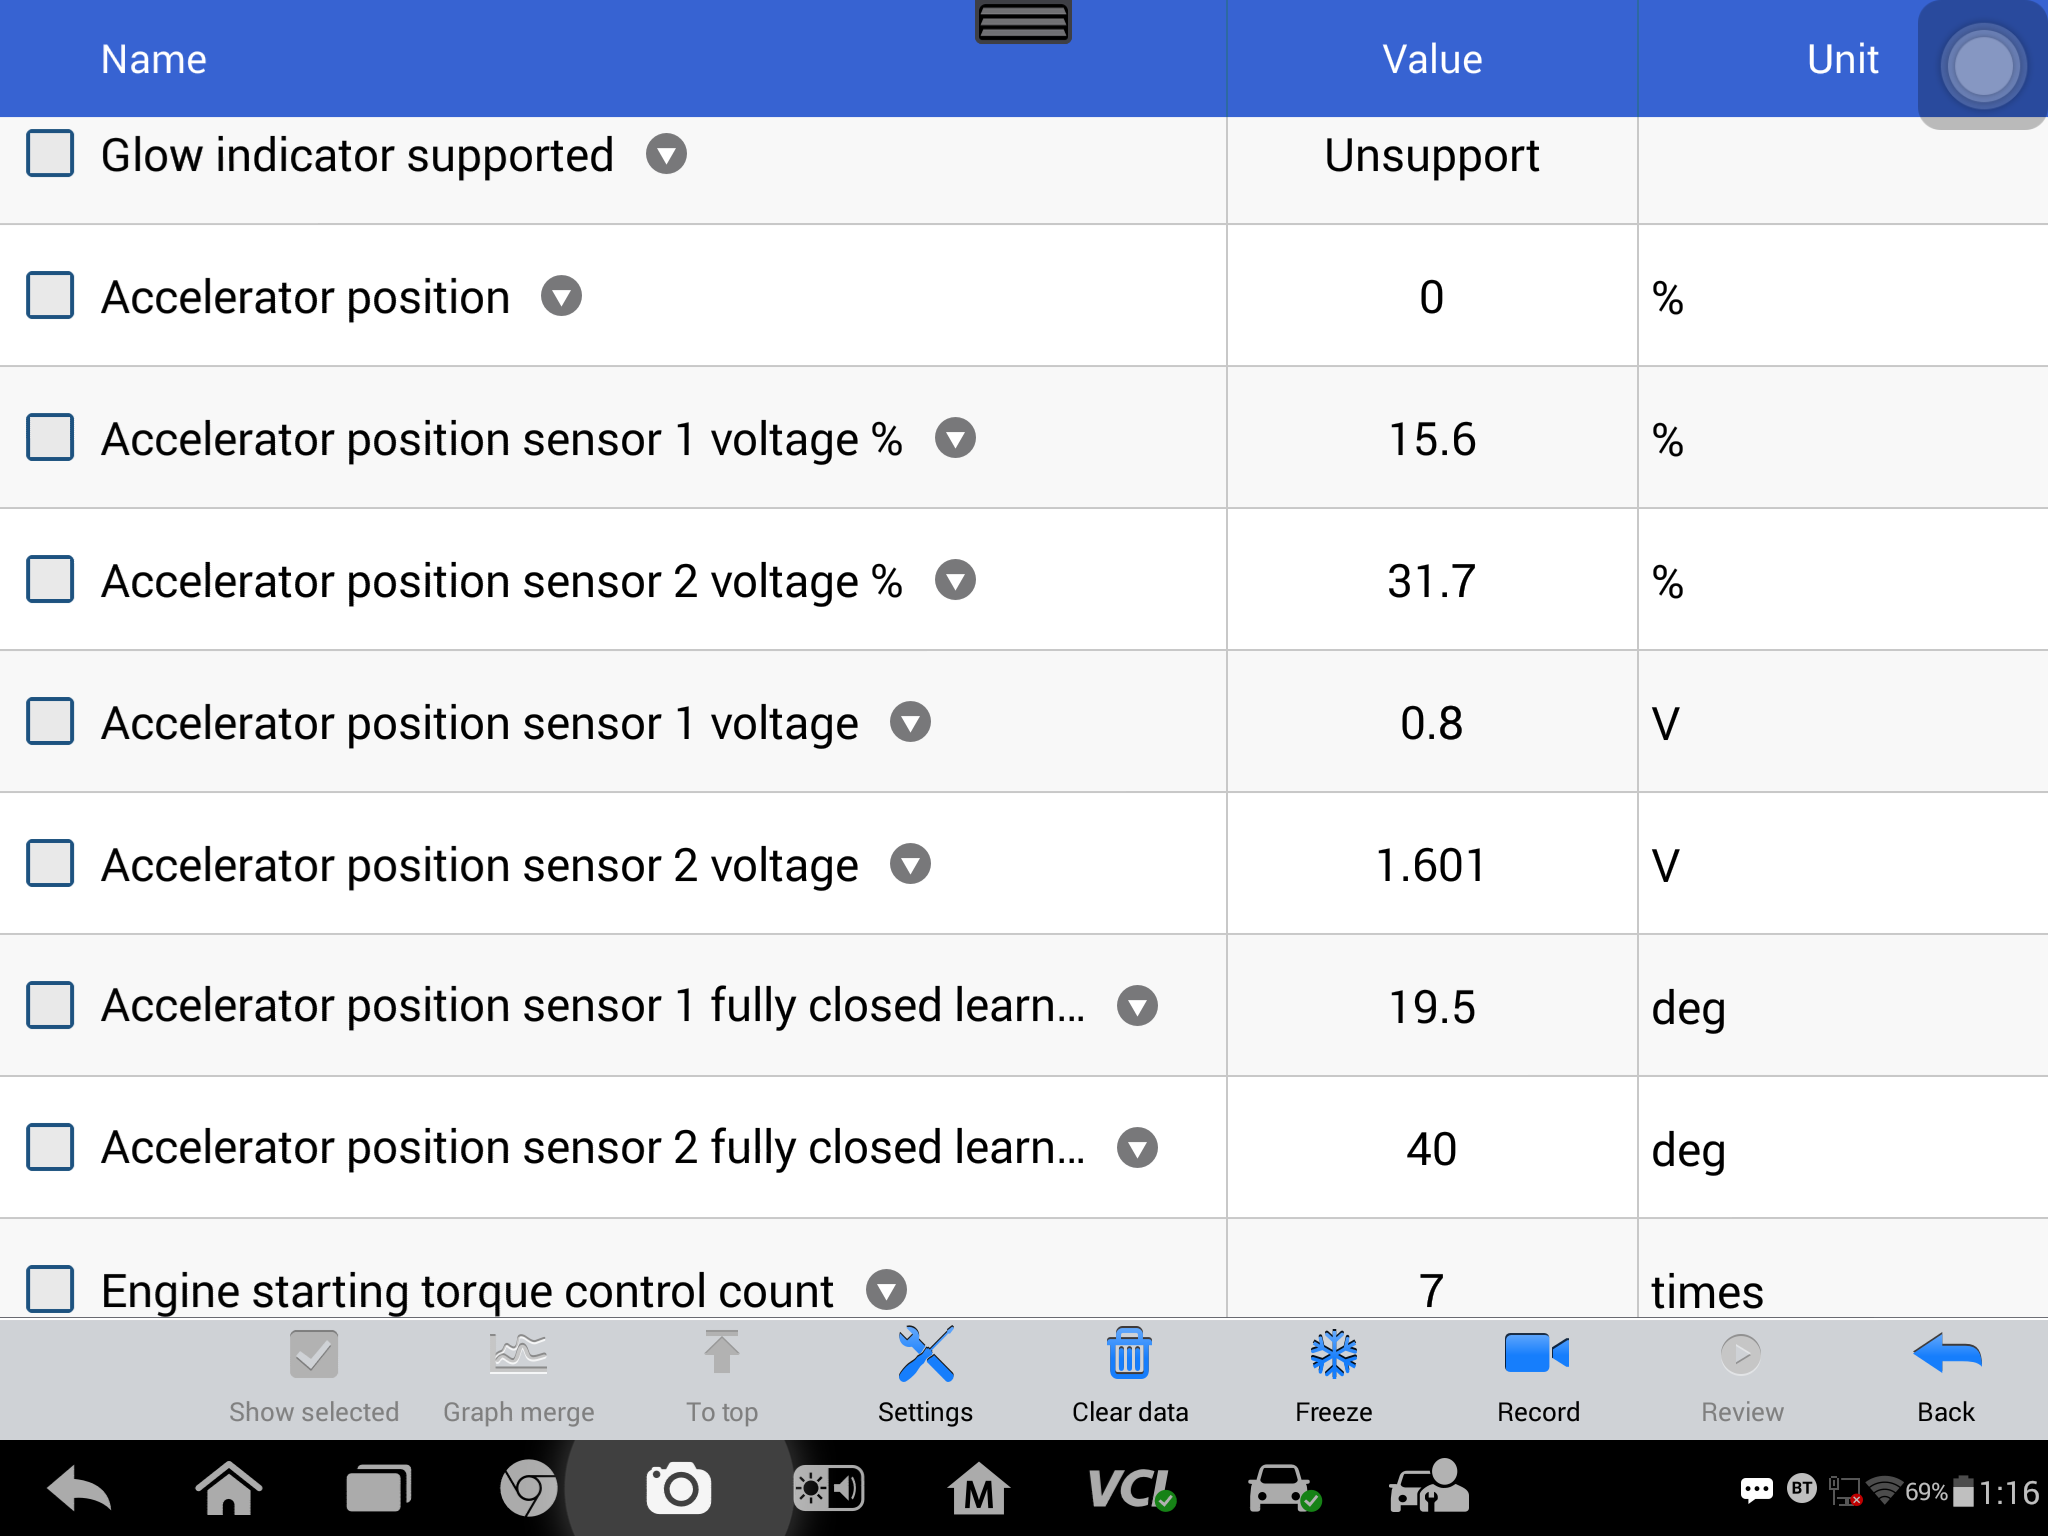The width and height of the screenshot is (2048, 1536).
Task: Tick the Glow indicator supported checkbox
Action: pyautogui.click(x=50, y=154)
